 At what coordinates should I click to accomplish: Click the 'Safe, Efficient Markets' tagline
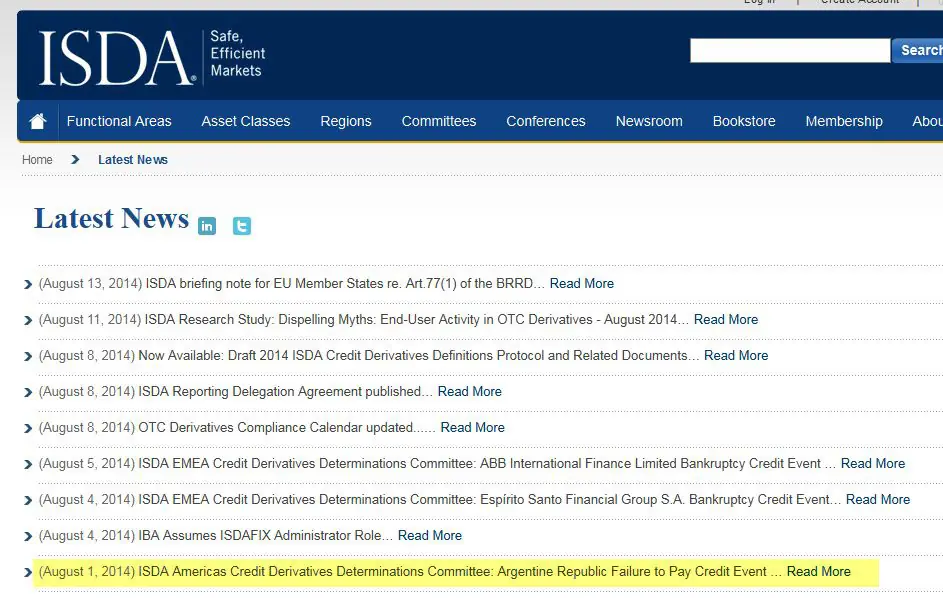(238, 54)
